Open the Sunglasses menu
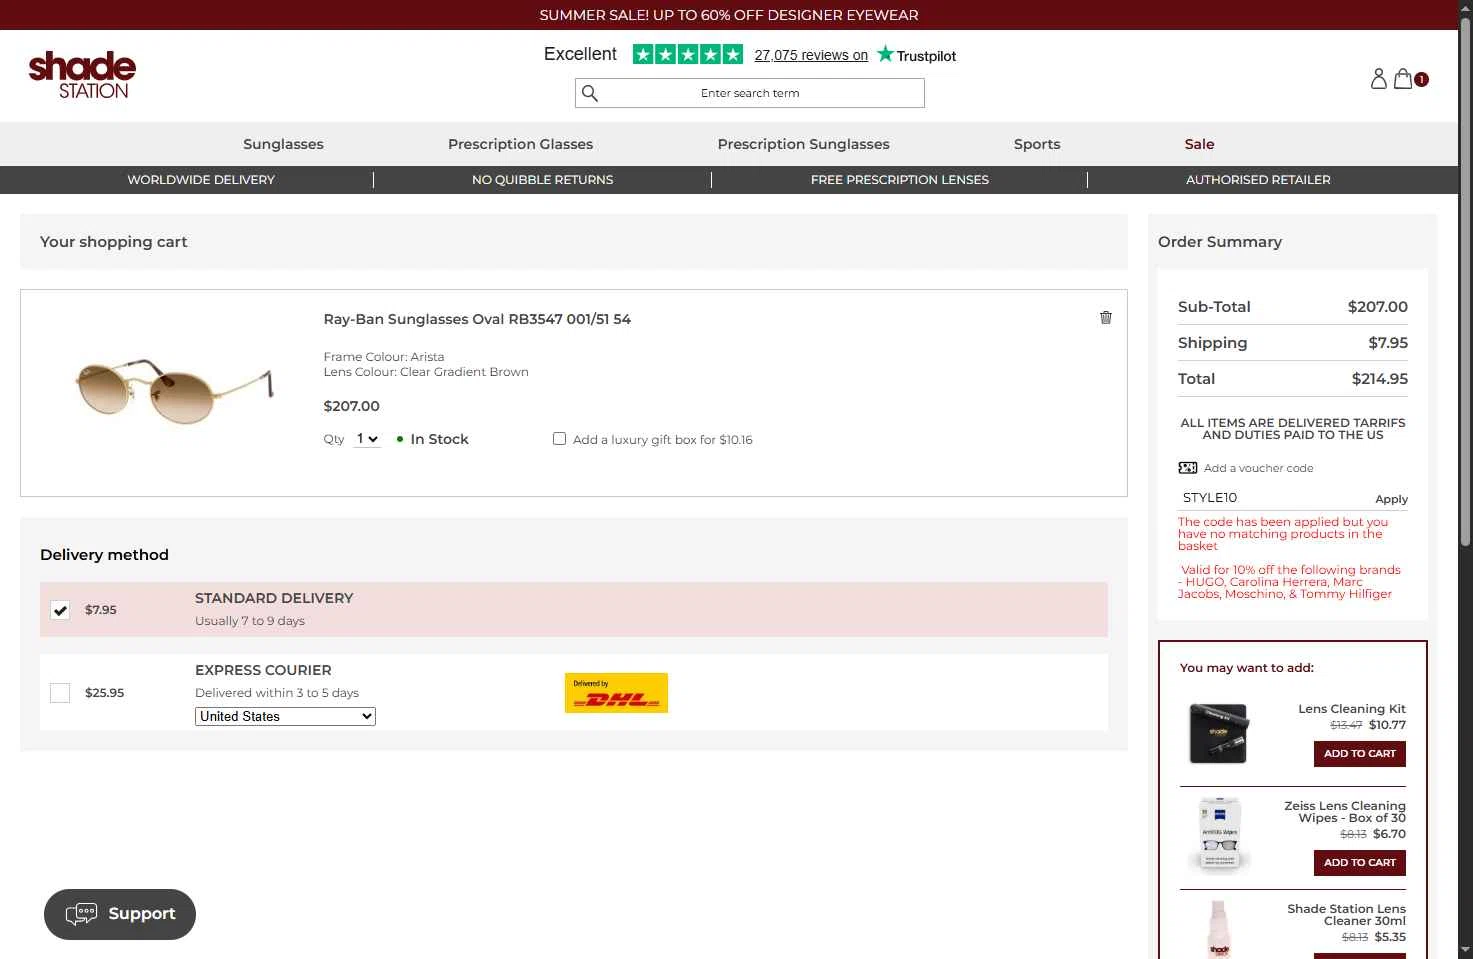Viewport: 1473px width, 959px height. coord(283,144)
